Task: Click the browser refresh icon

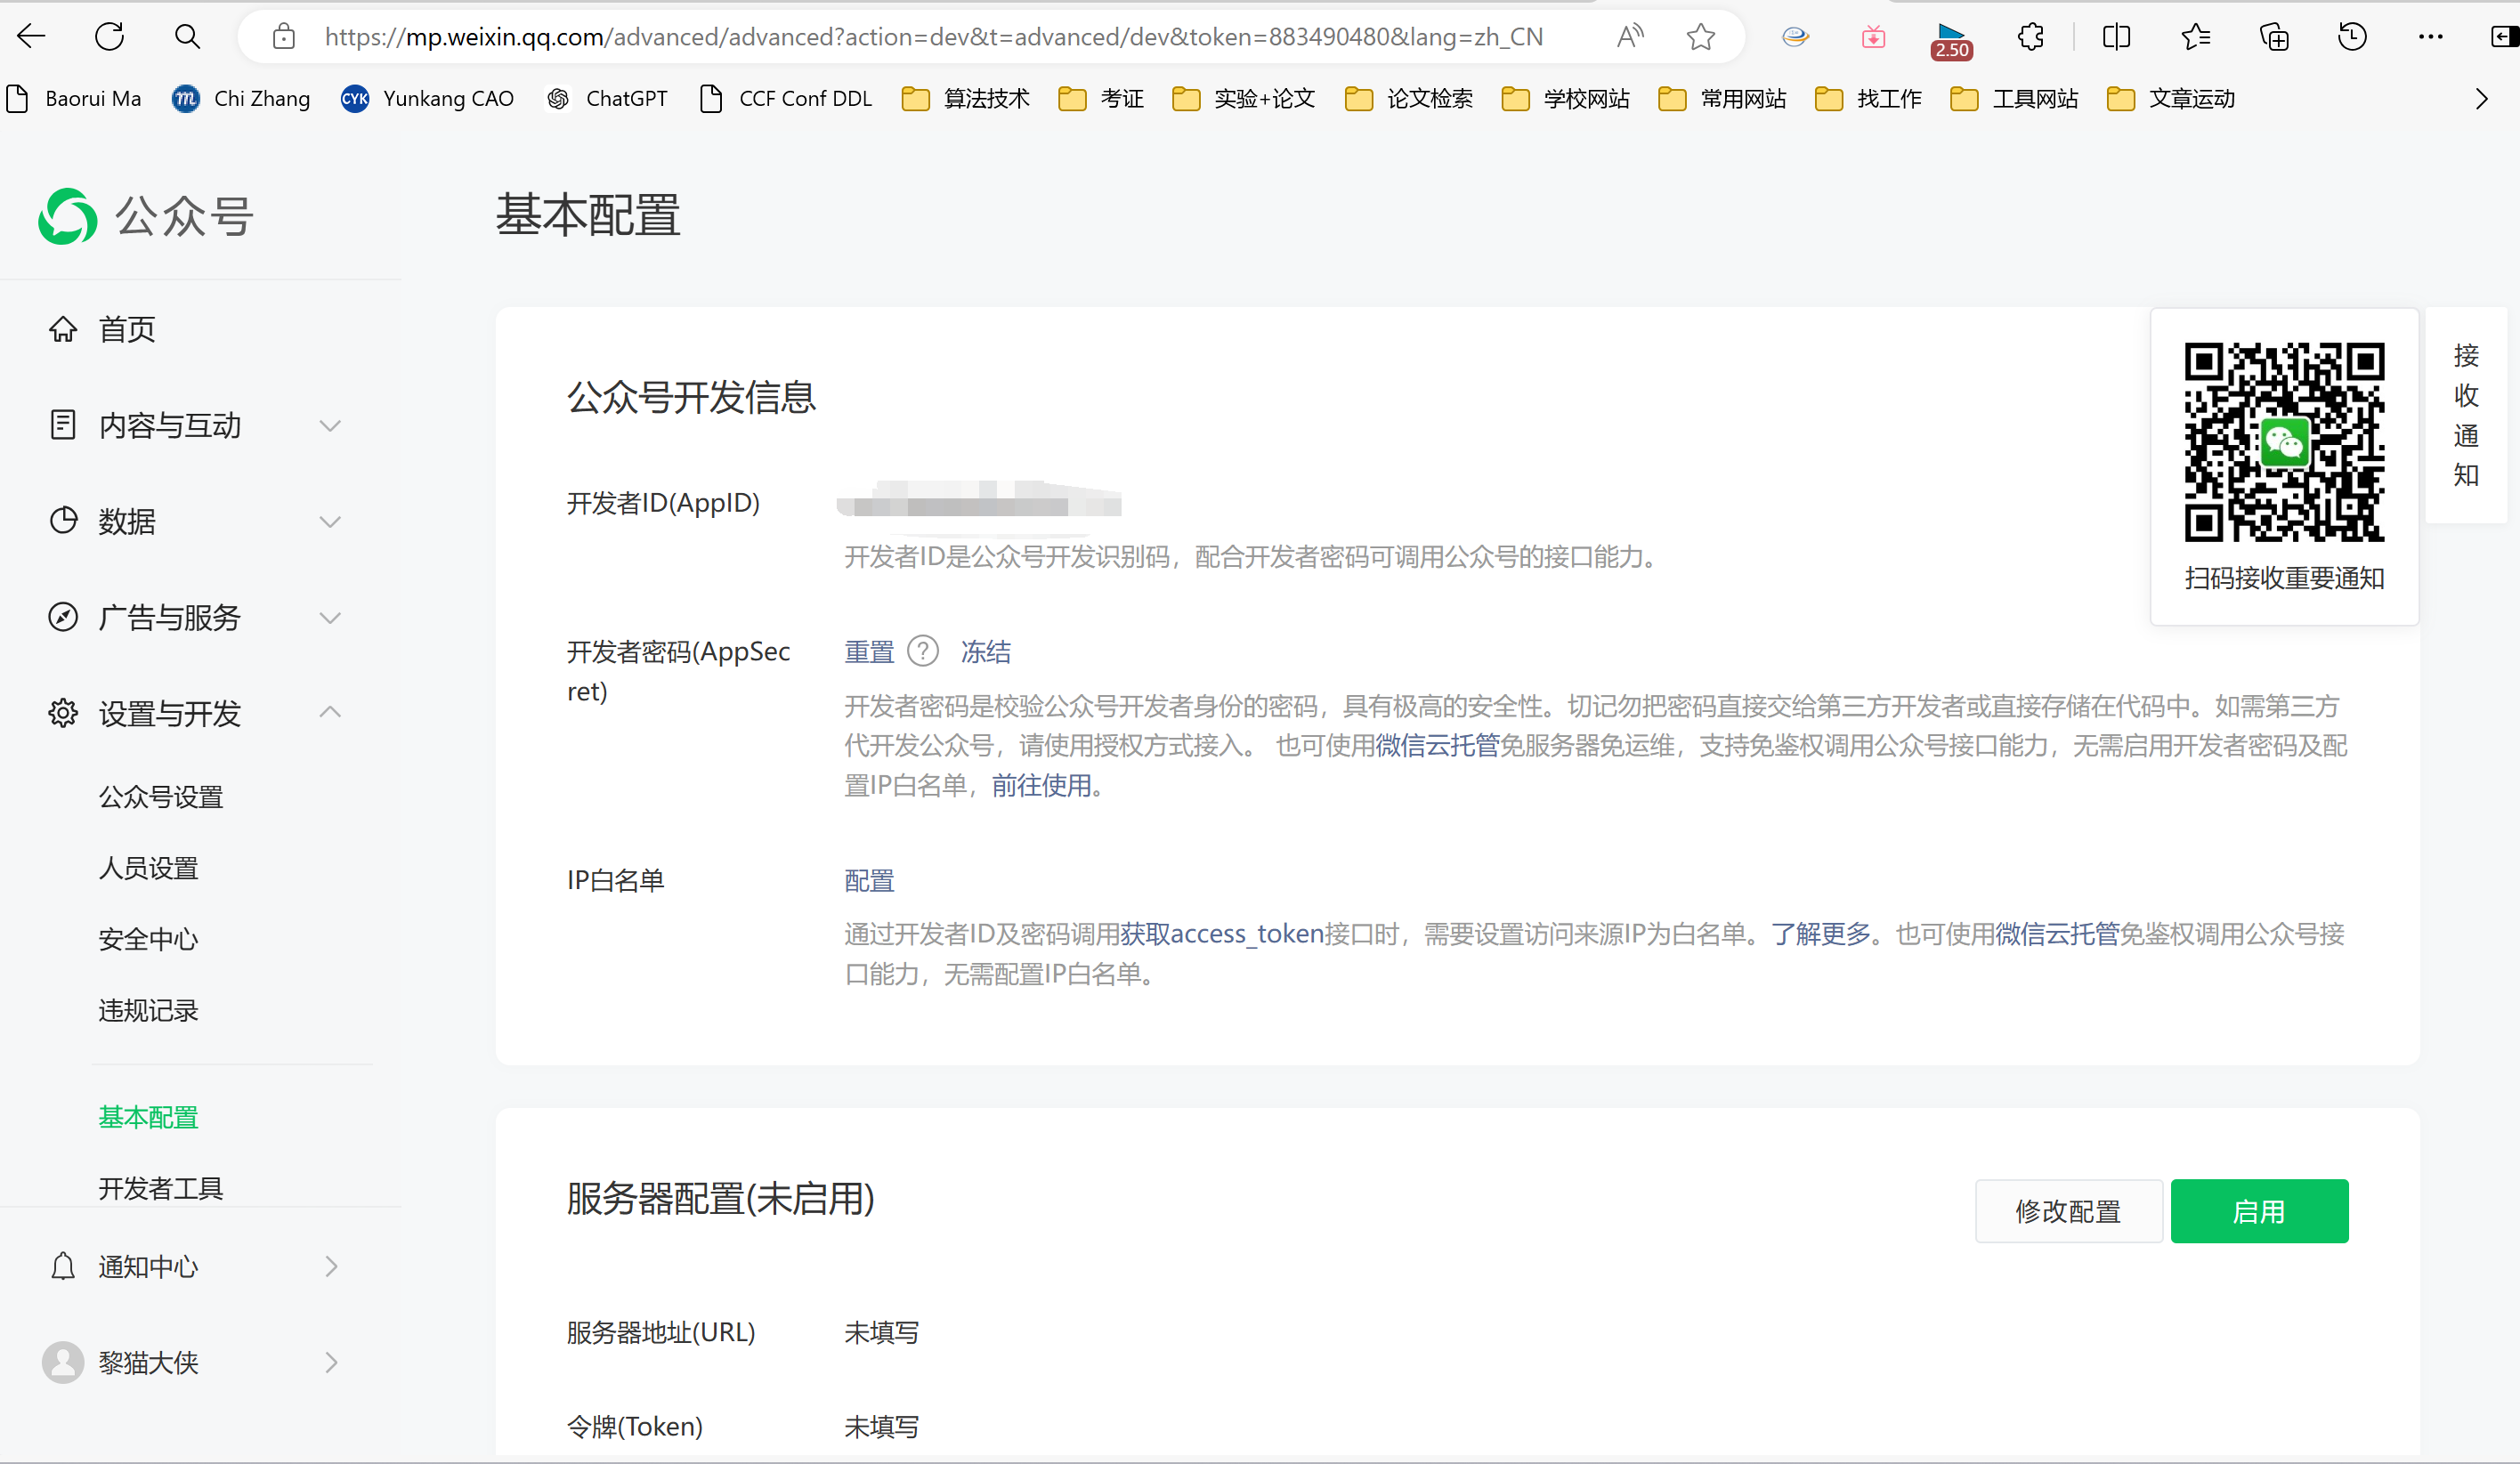Action: click(x=109, y=37)
